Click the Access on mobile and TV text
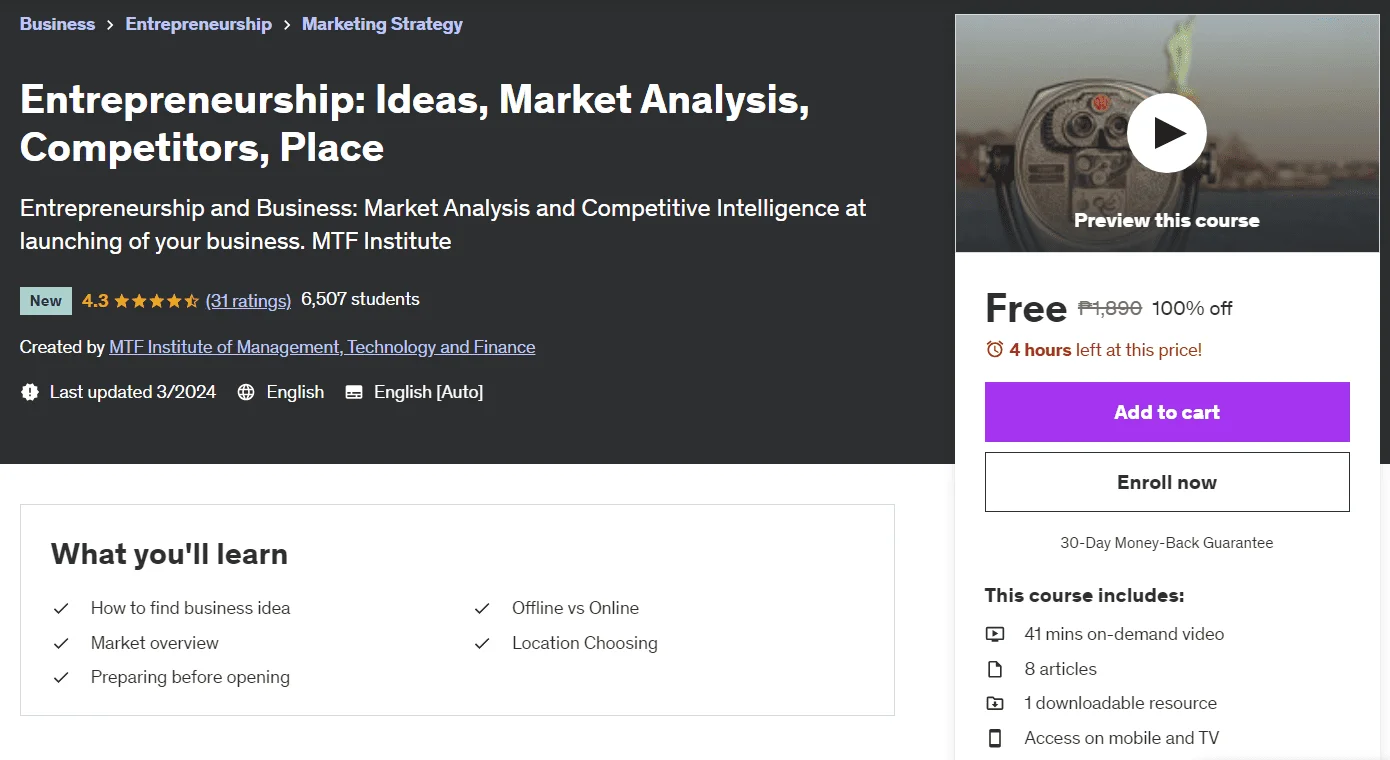1390x760 pixels. [x=1121, y=738]
